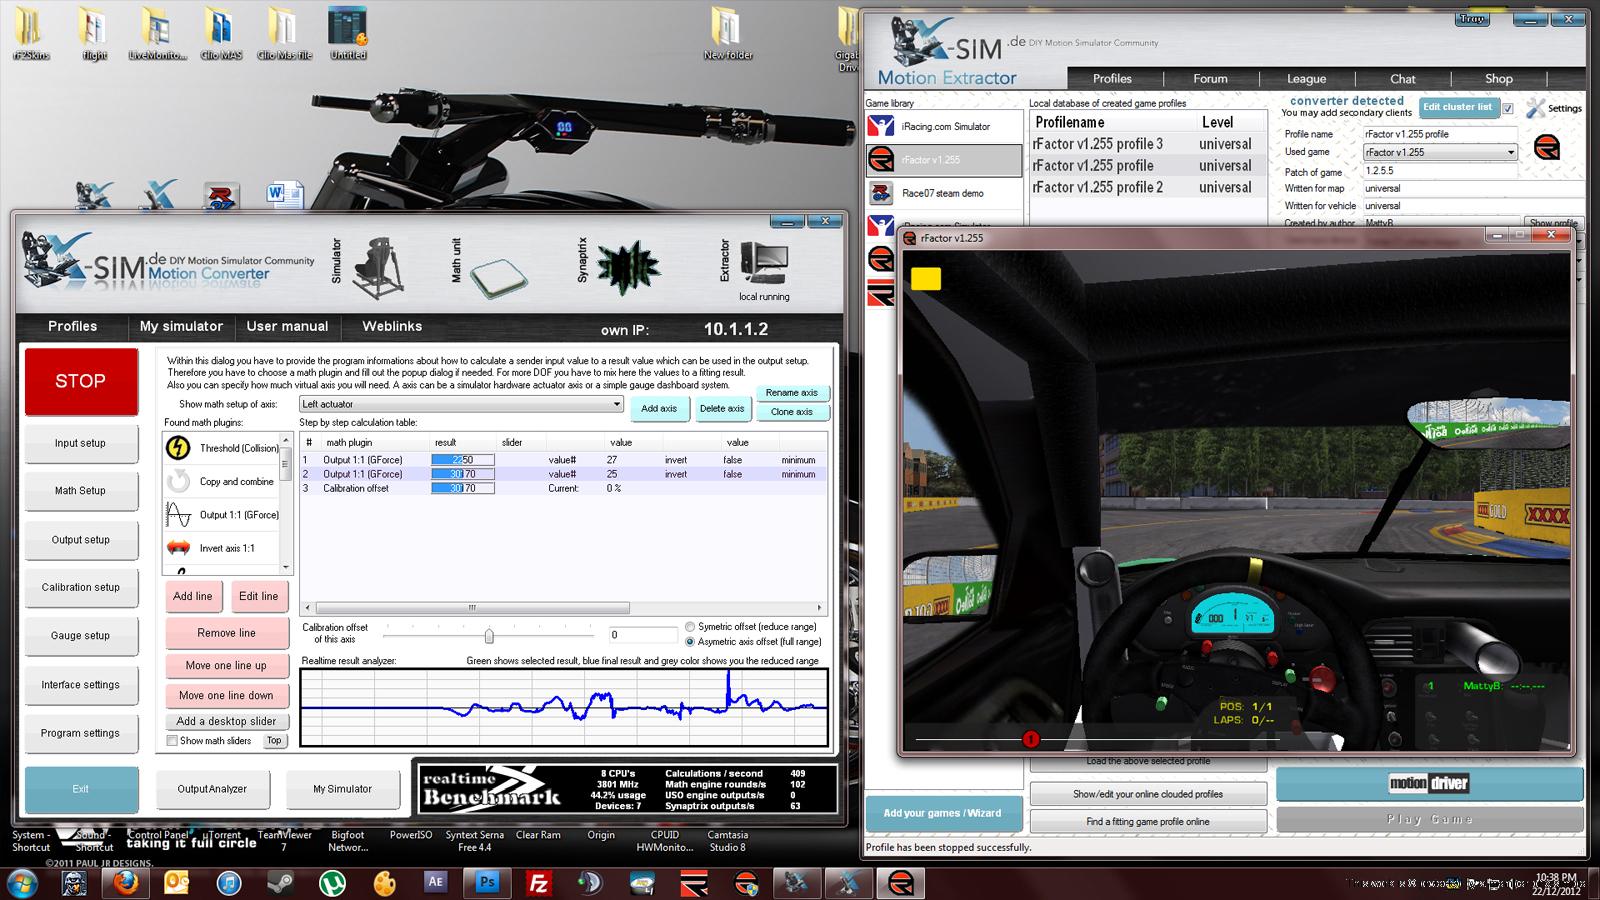This screenshot has height=900, width=1600.
Task: Switch to the My simulator tab
Action: click(x=181, y=326)
